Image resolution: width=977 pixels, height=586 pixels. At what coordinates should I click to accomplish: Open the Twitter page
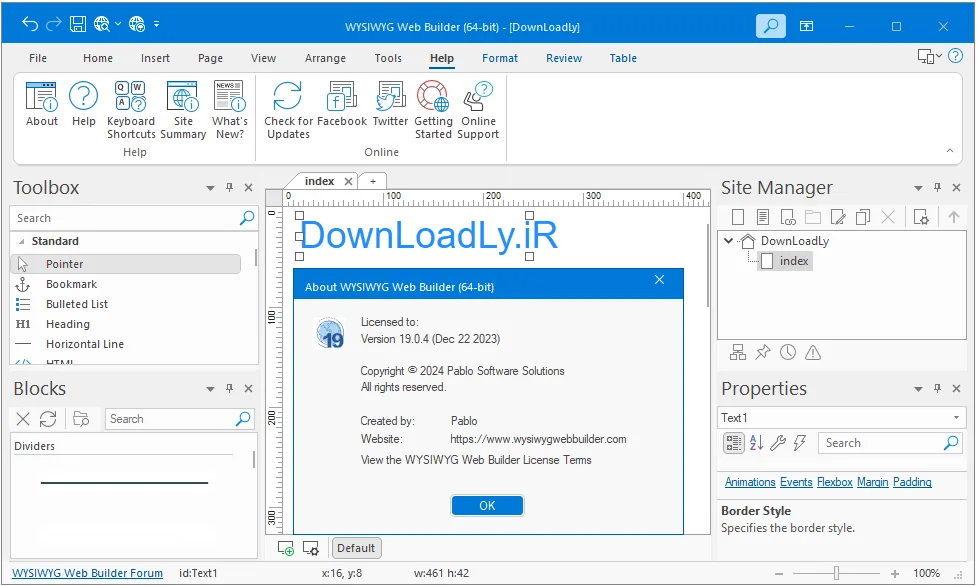[390, 104]
